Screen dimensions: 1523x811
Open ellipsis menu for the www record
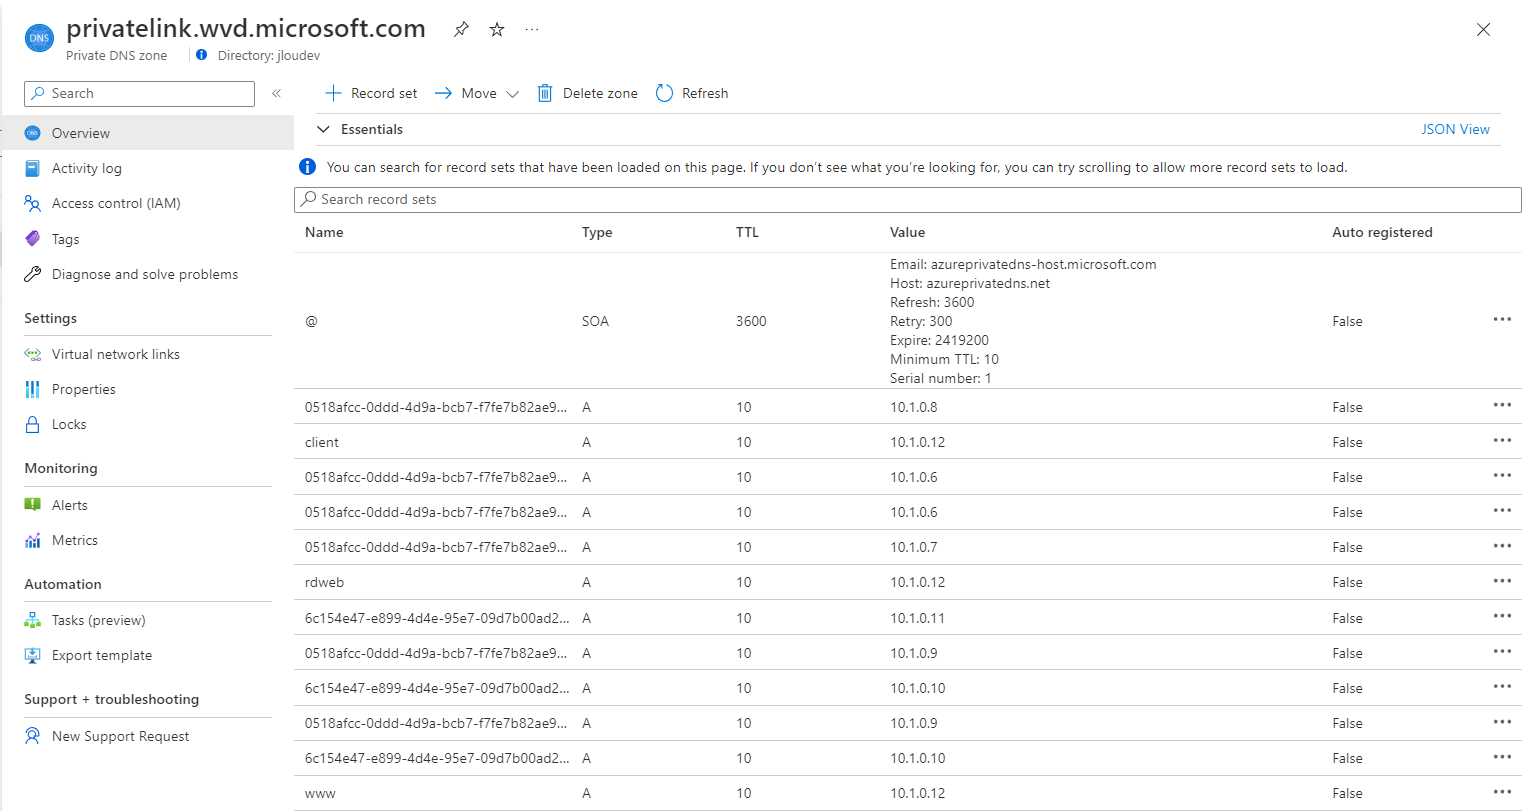(x=1502, y=792)
